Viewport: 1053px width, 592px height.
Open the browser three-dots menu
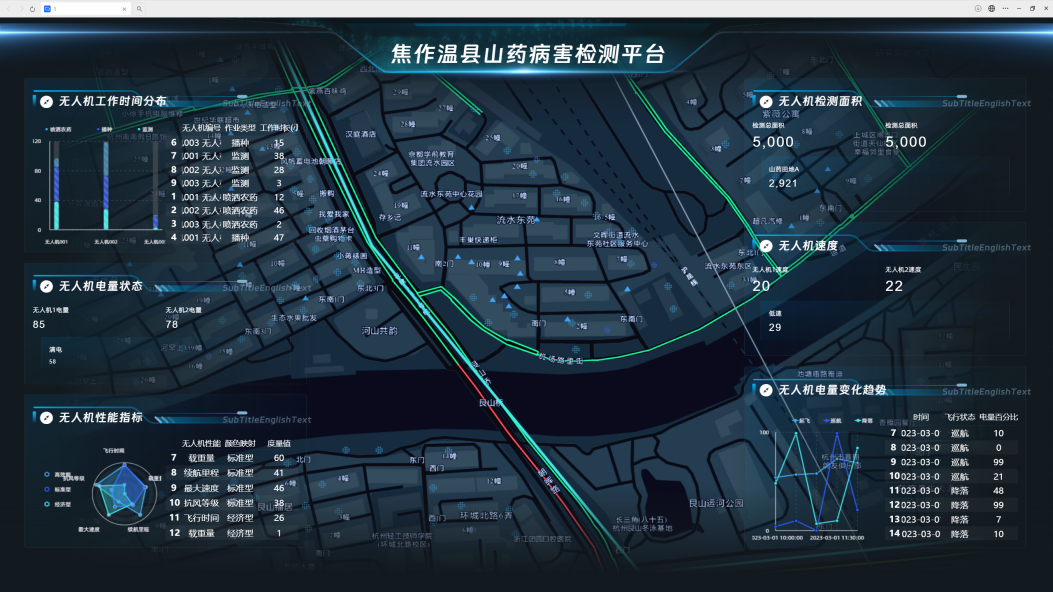pyautogui.click(x=1005, y=9)
